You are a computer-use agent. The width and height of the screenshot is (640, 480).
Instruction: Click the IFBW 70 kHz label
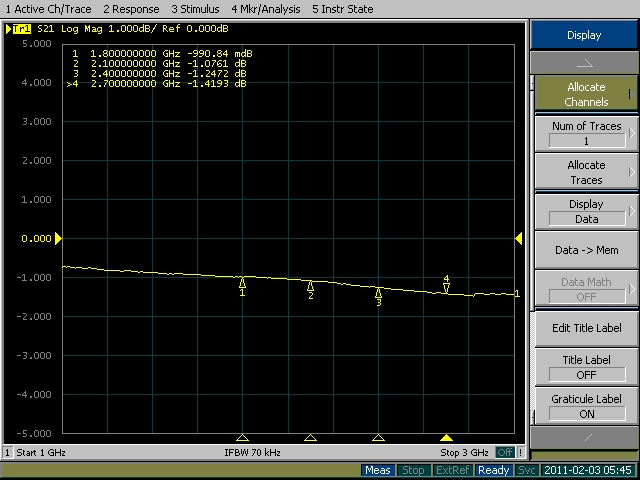[252, 452]
